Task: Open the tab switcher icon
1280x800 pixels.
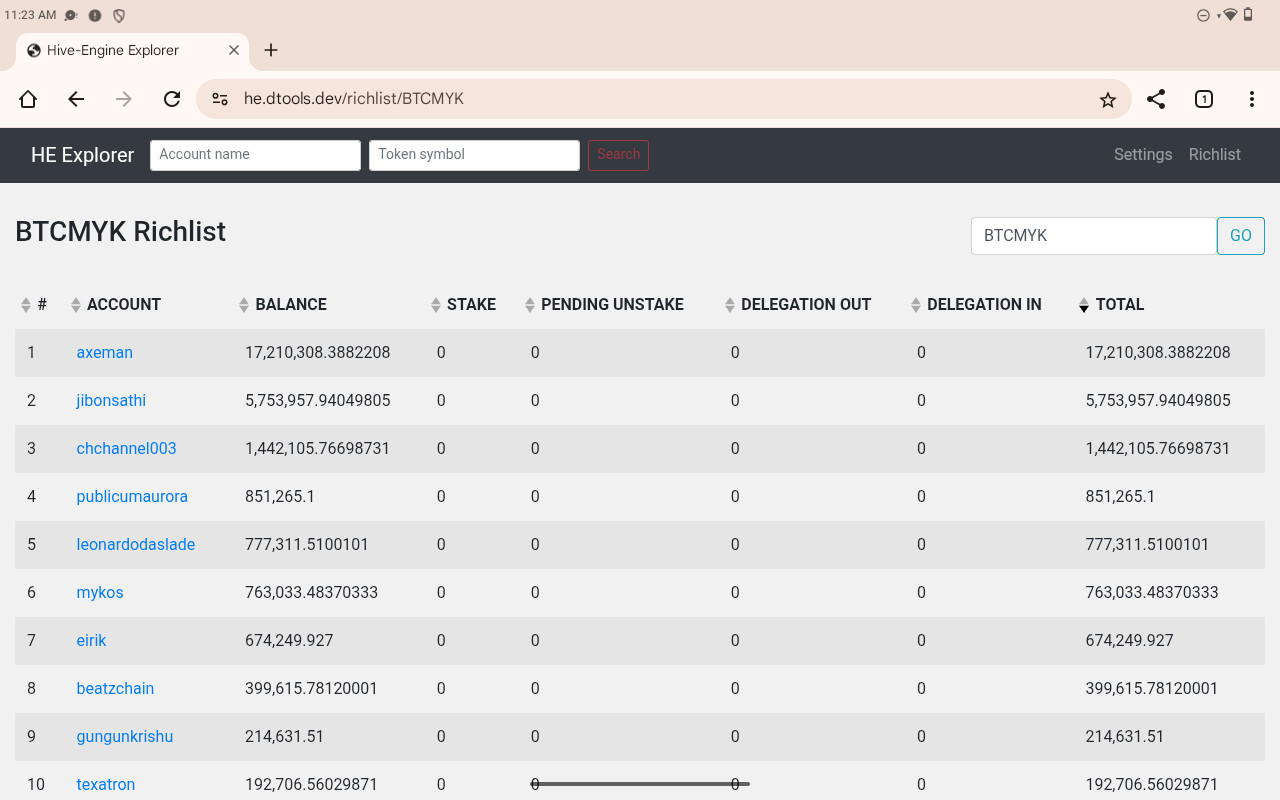Action: [x=1204, y=99]
